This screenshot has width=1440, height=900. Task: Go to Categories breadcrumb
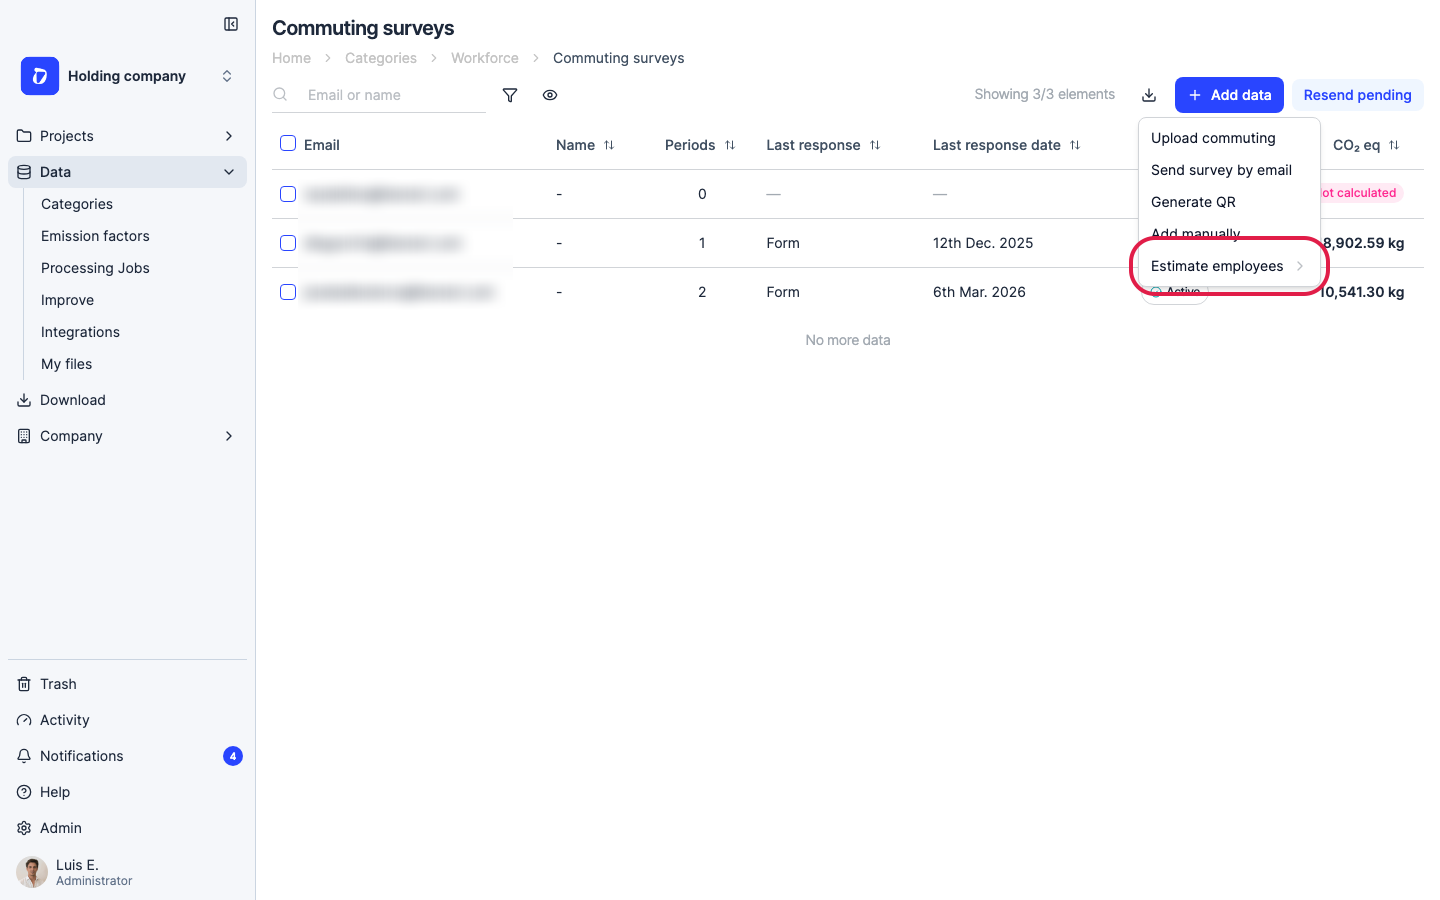coord(381,58)
